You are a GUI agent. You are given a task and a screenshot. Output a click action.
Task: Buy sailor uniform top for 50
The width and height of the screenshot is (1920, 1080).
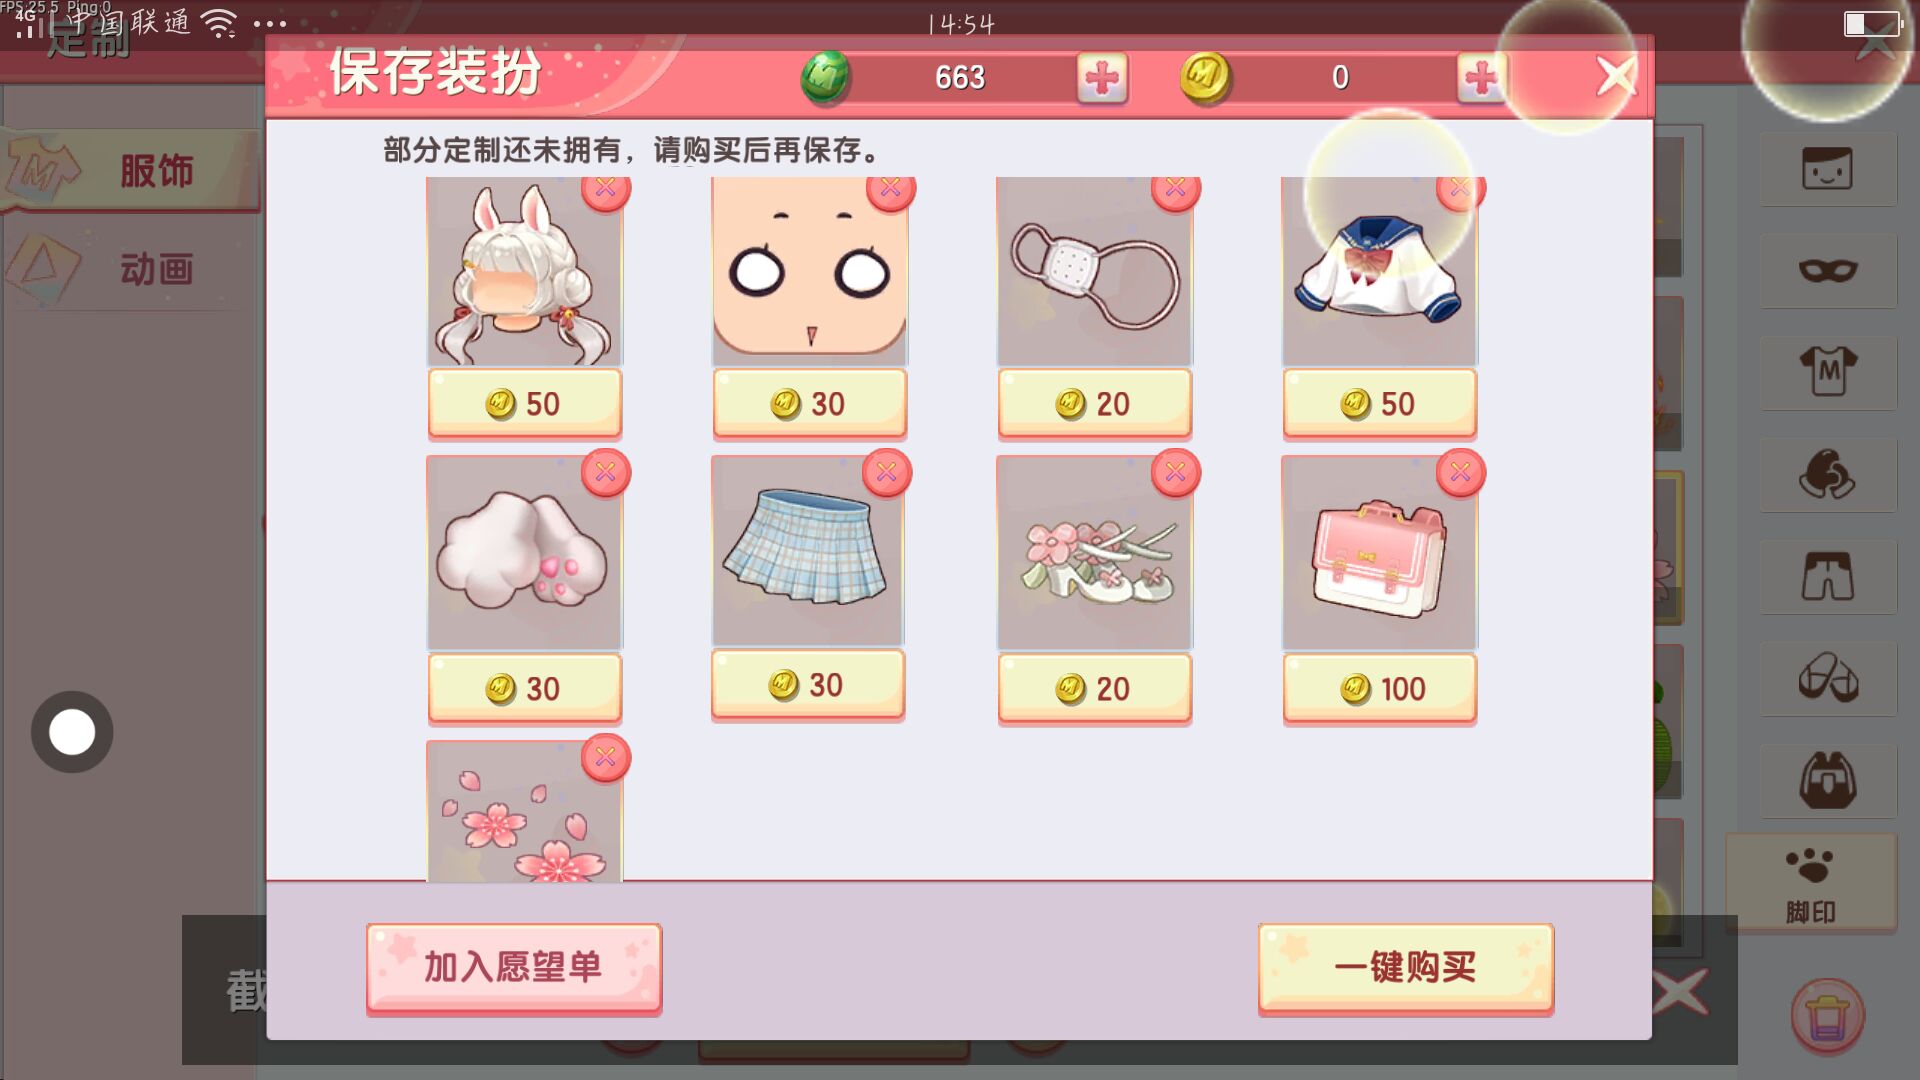click(x=1379, y=404)
